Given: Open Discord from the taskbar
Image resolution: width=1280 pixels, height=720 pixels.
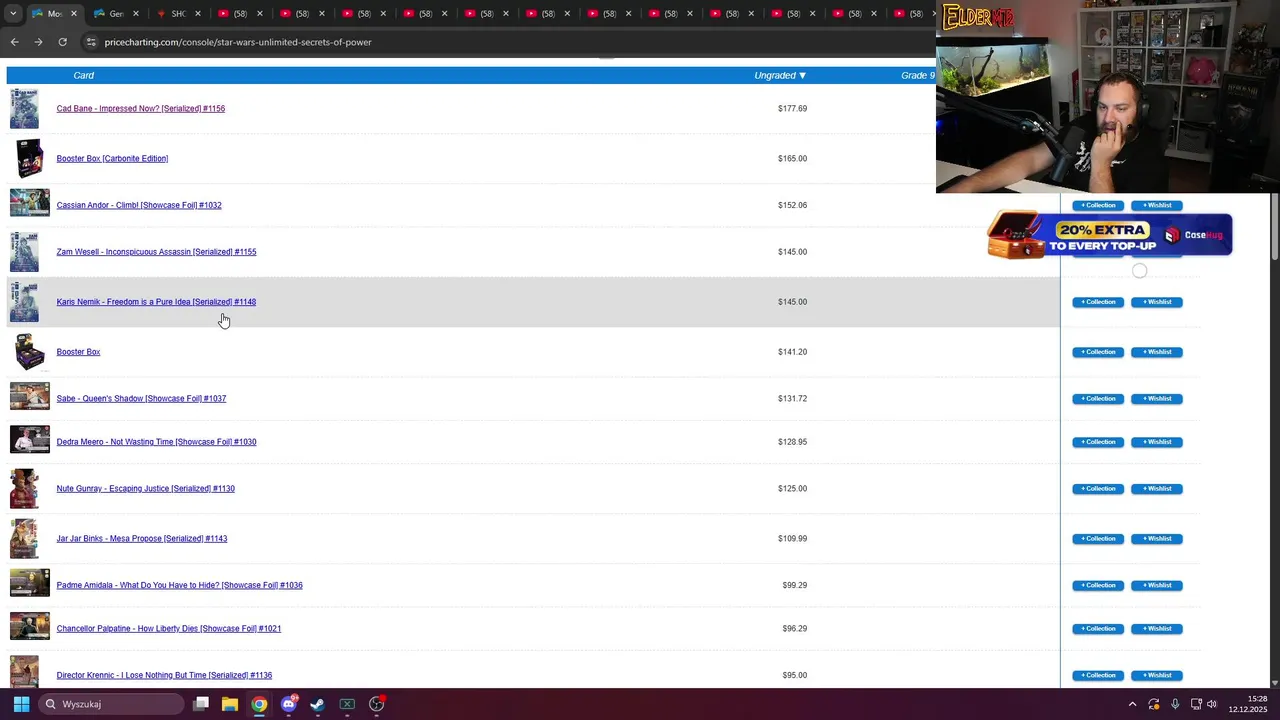Looking at the screenshot, I should point(289,704).
